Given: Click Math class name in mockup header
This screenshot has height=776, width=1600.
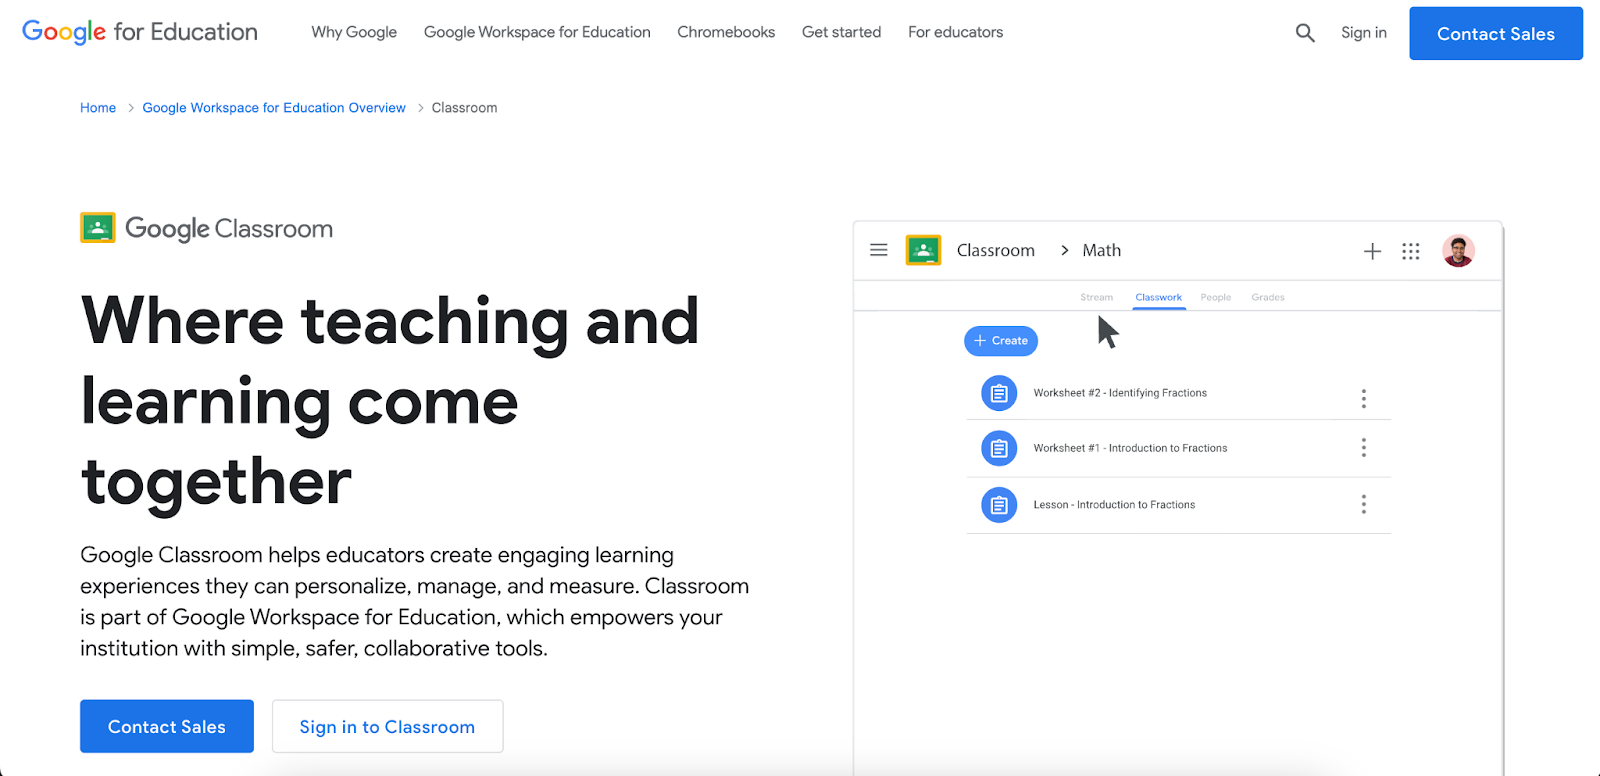Looking at the screenshot, I should (x=1102, y=250).
